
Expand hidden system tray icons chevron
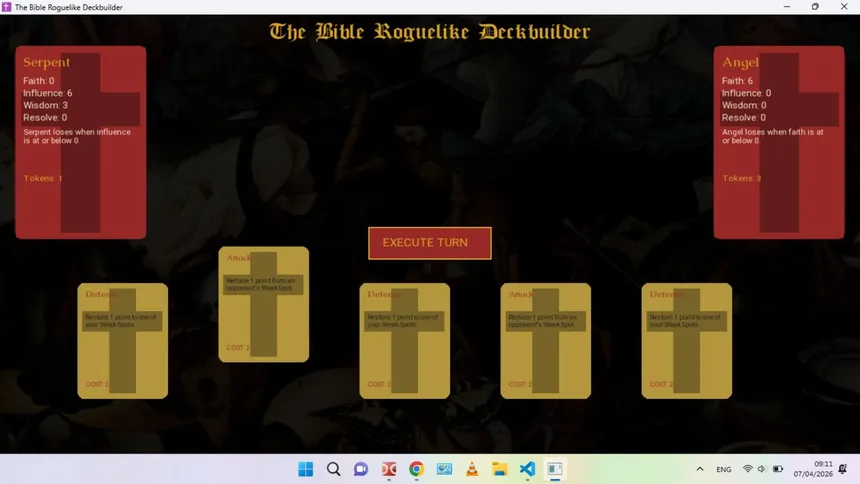pos(700,469)
